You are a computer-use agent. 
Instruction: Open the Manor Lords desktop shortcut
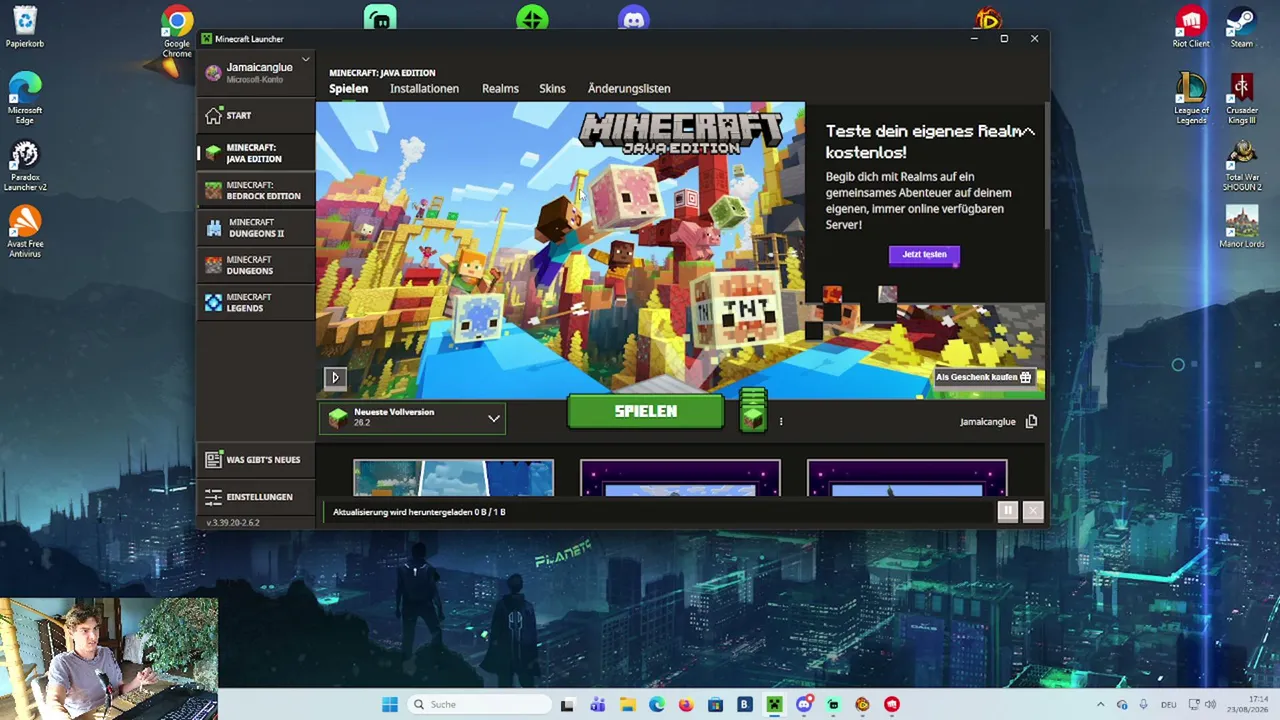pos(1242,228)
